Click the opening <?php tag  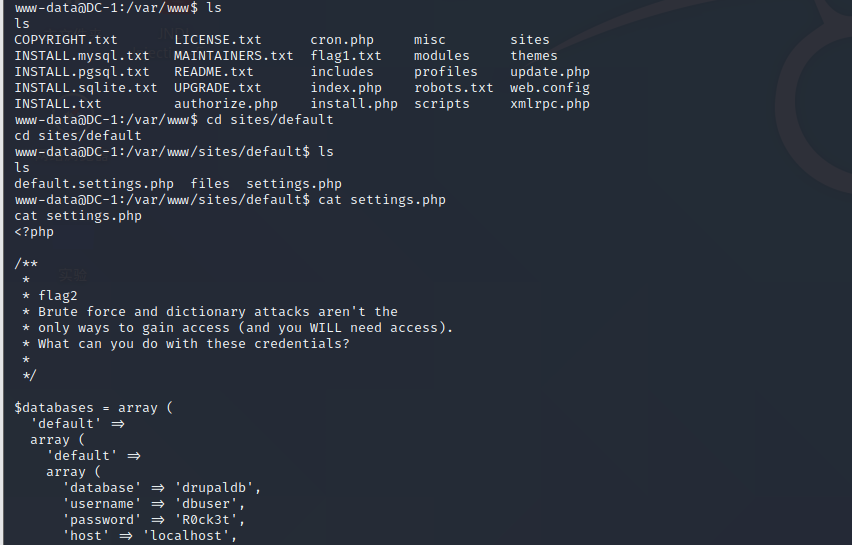click(x=34, y=232)
